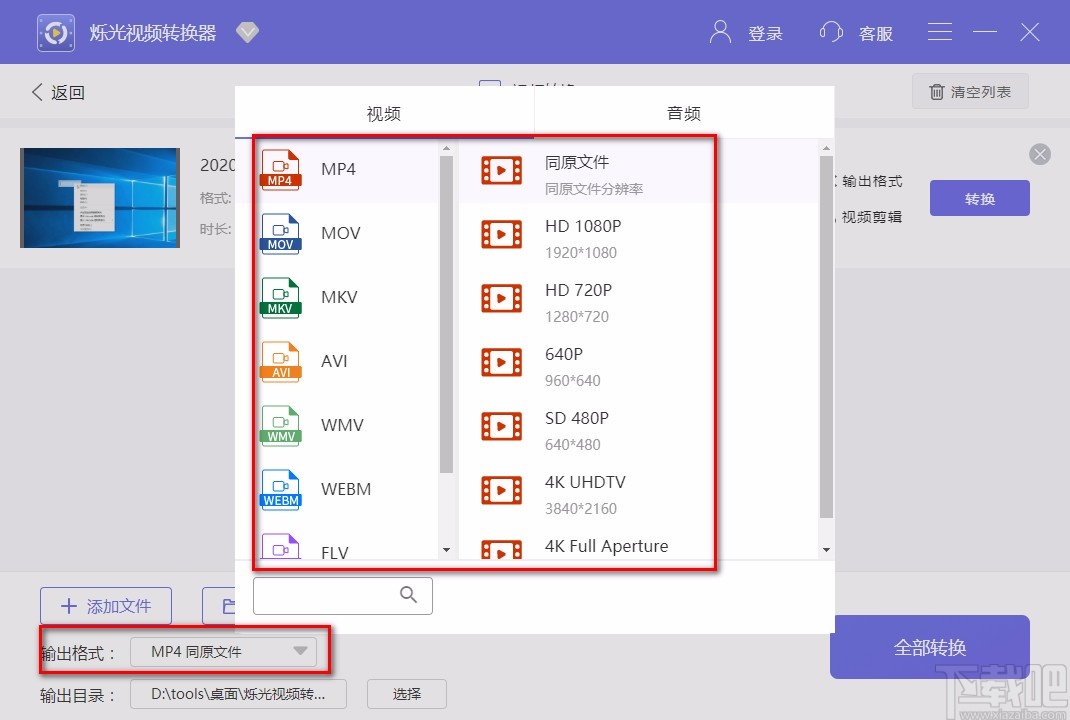Viewport: 1070px width, 720px height.
Task: Click the resolution list scrollbar thumb
Action: pos(826,337)
